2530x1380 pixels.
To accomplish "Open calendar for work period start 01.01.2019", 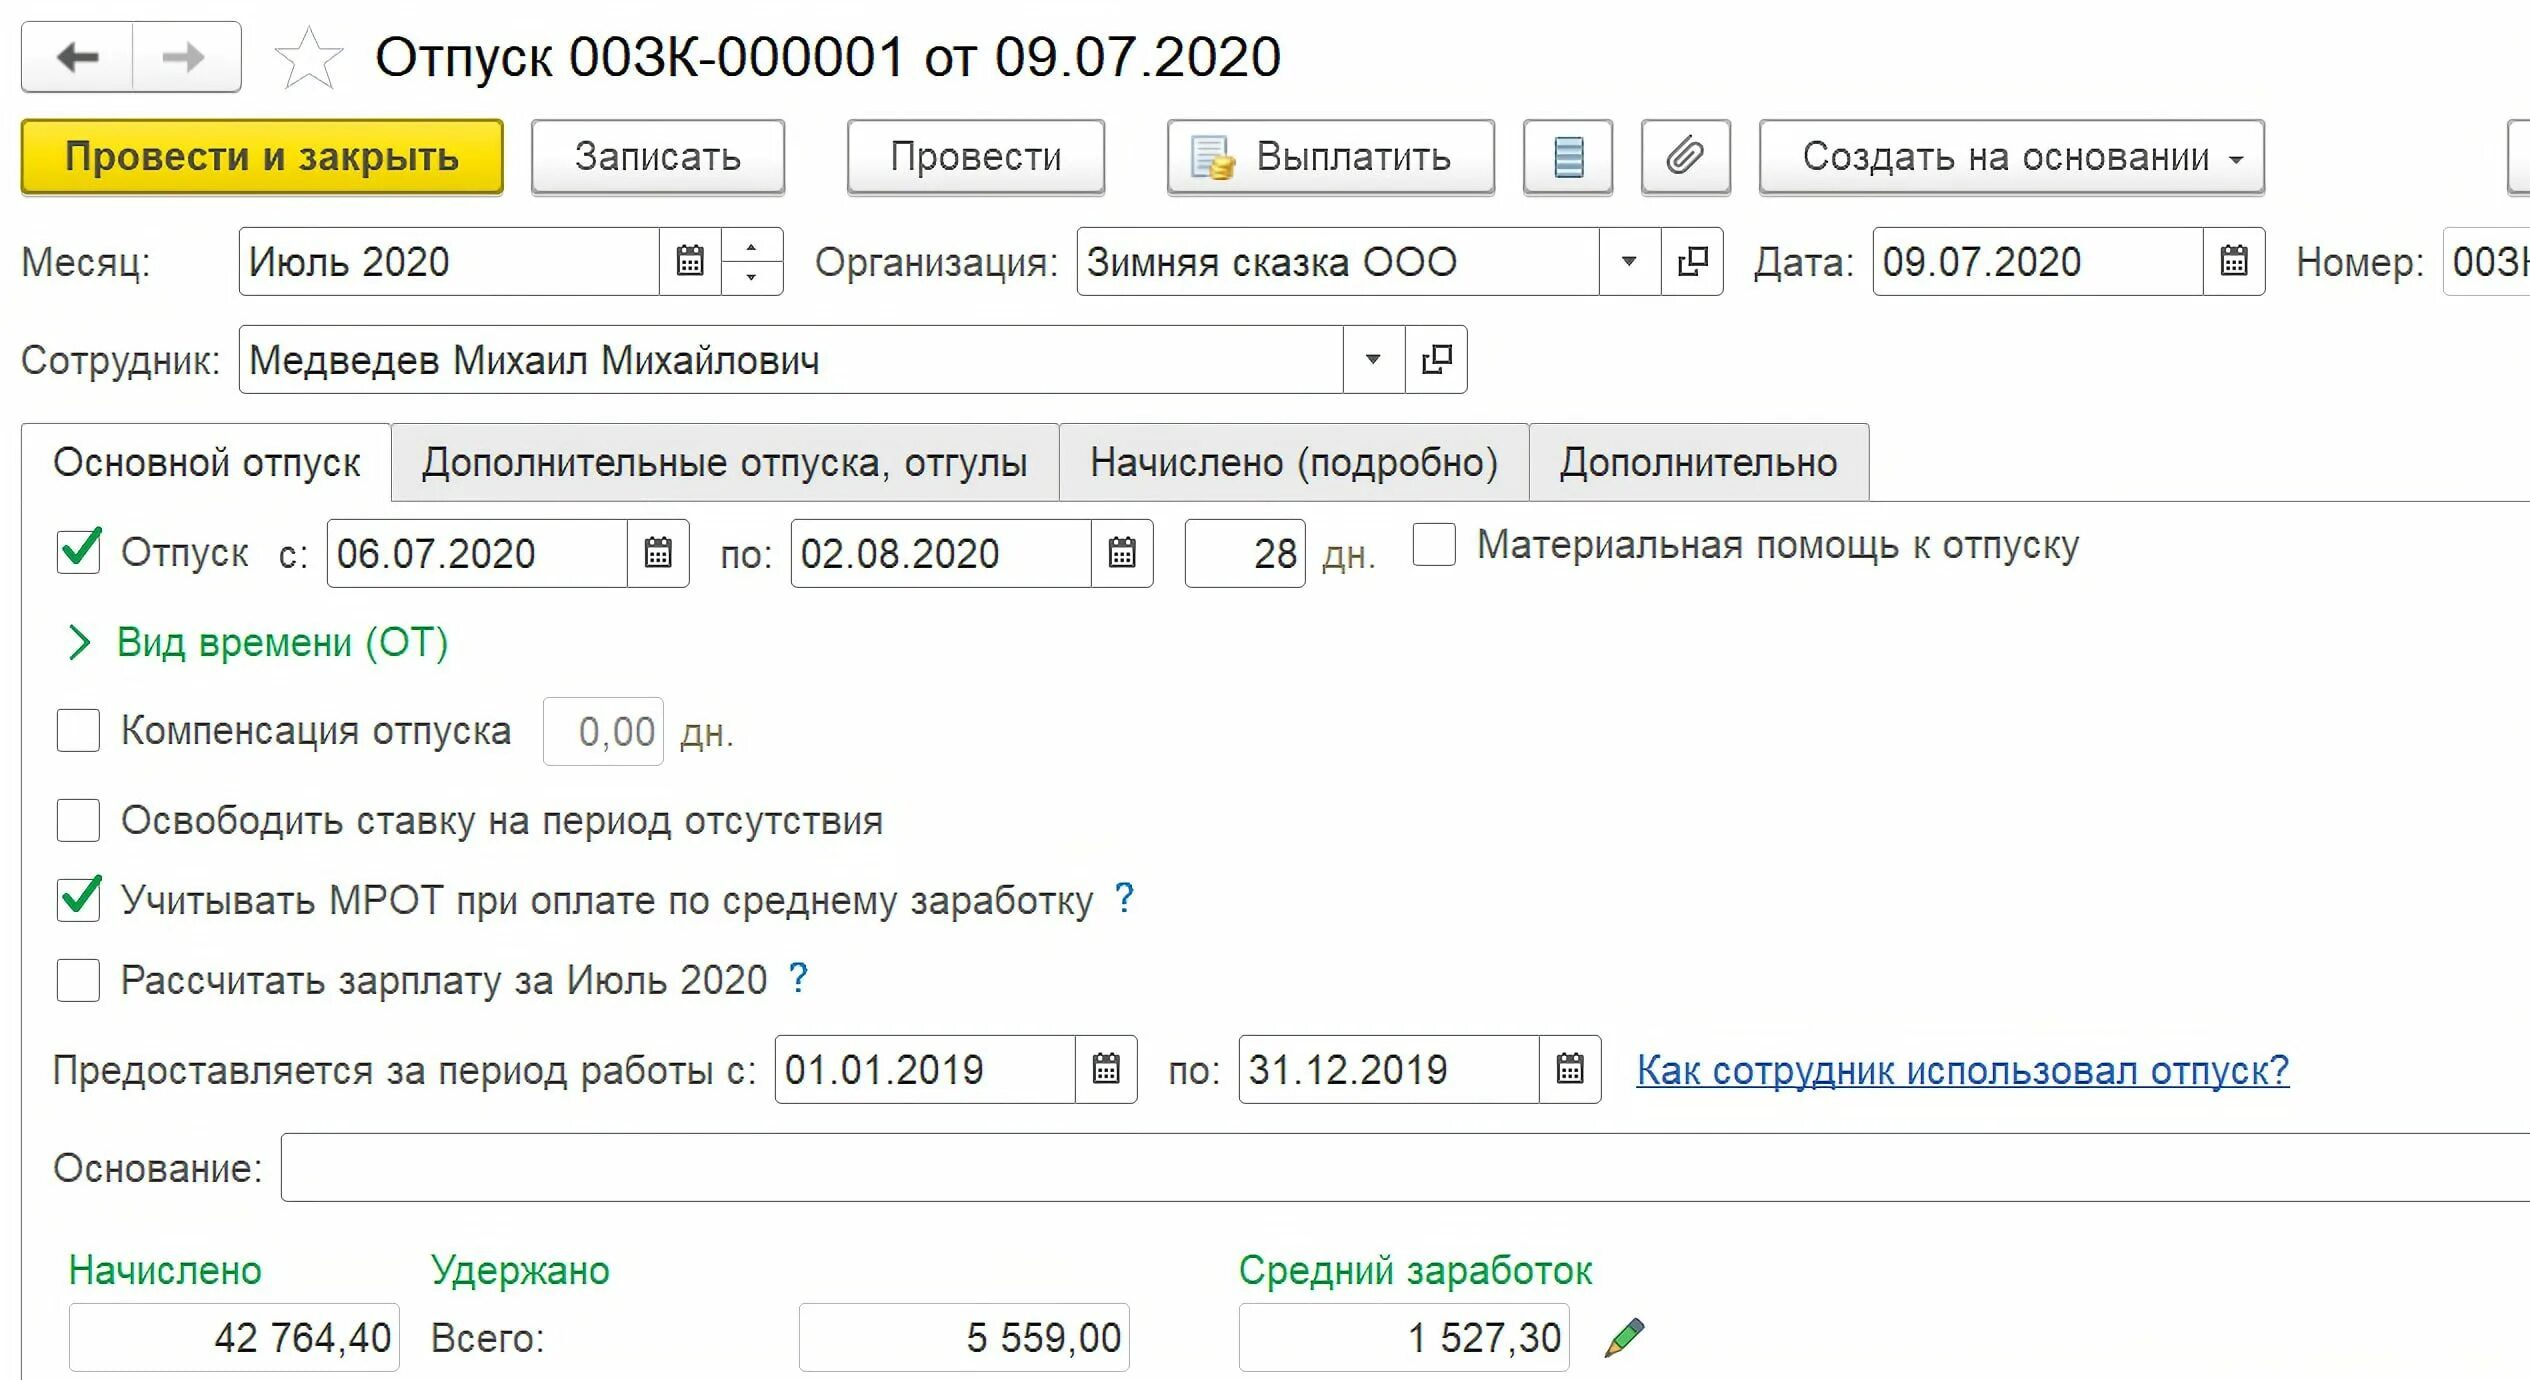I will tap(1106, 1069).
